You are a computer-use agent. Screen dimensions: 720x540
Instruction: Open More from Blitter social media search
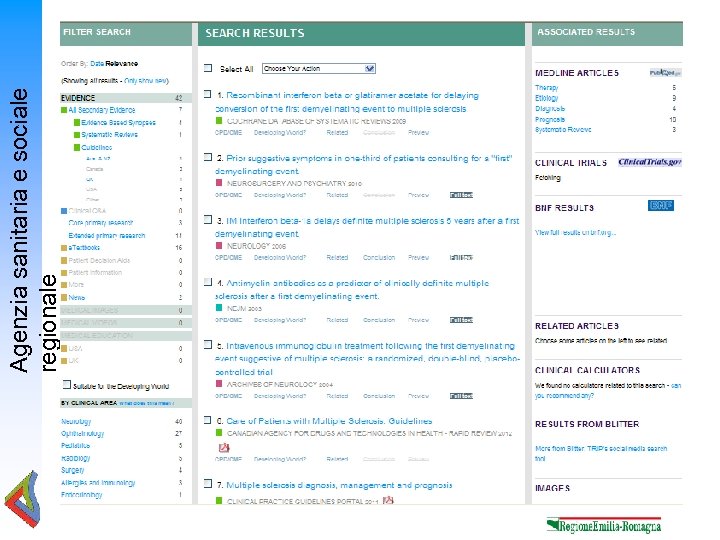601,453
